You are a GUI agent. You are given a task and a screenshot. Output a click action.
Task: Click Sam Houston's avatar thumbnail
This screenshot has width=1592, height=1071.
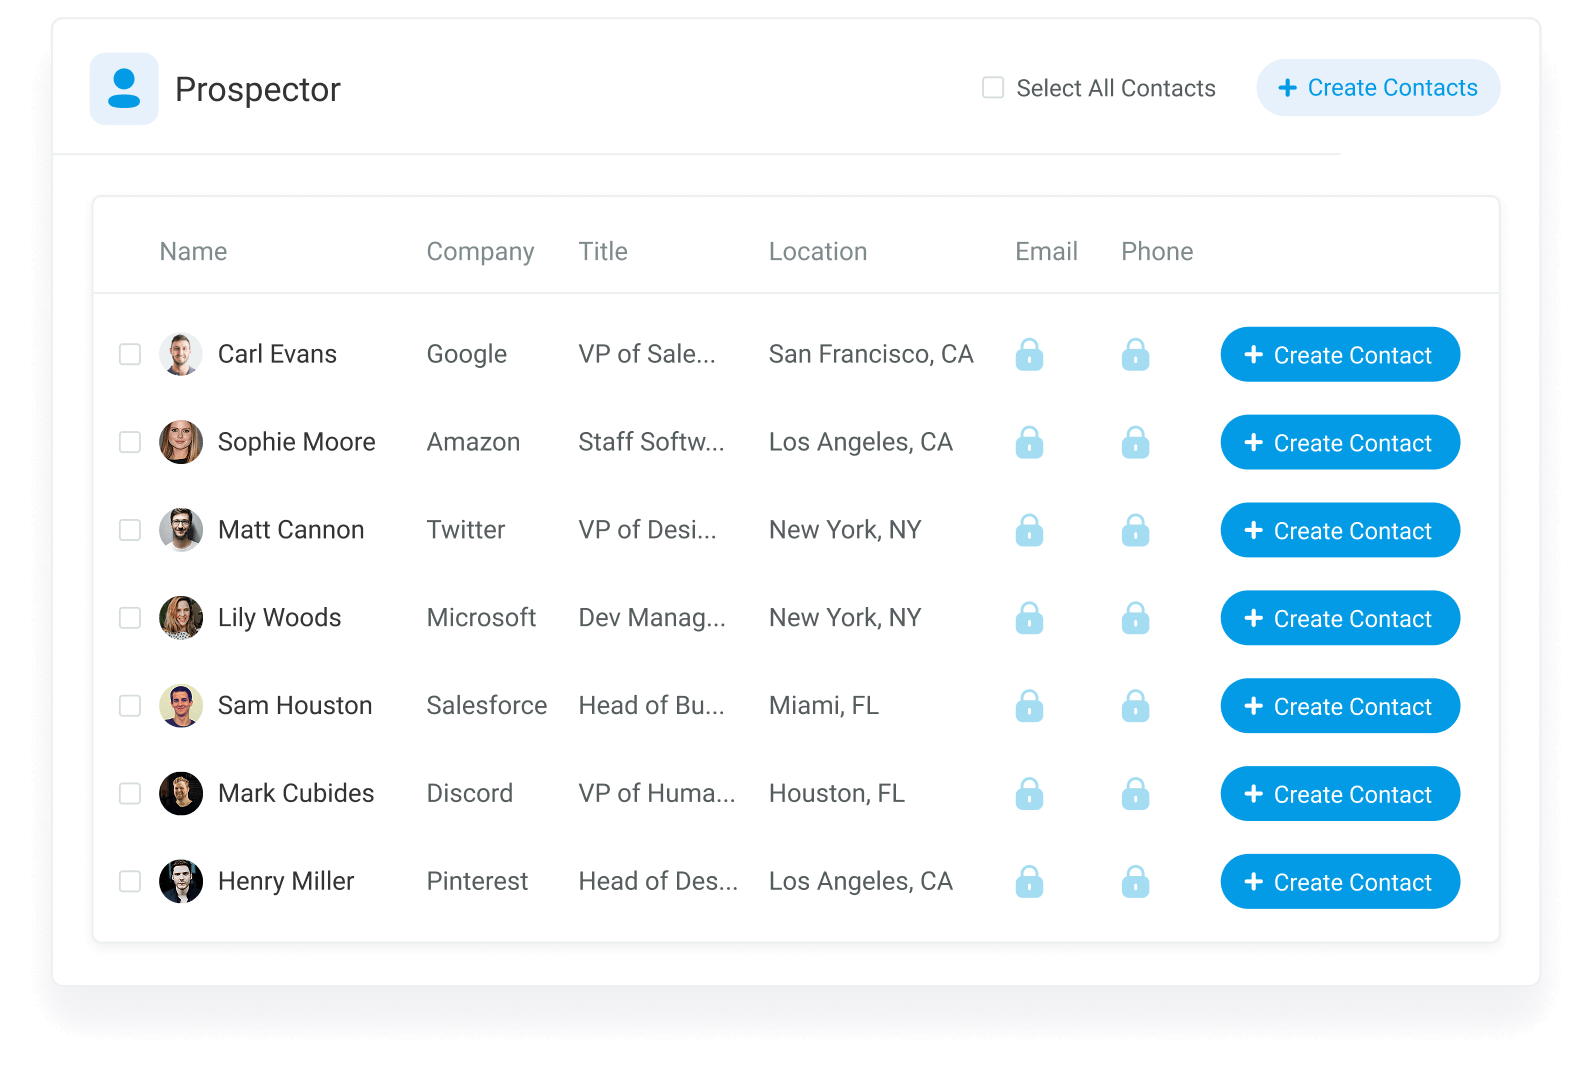click(x=181, y=706)
